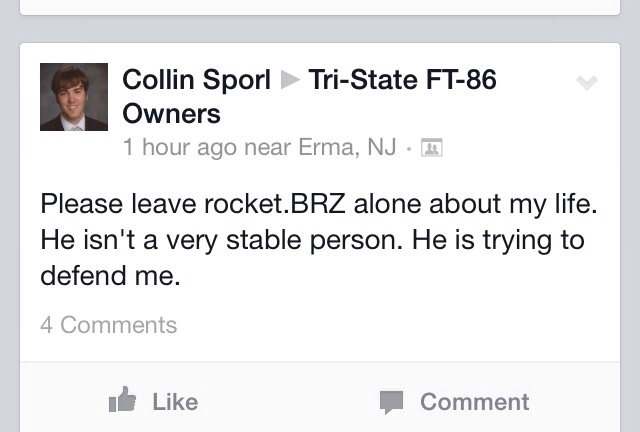Tap the speech bubble Comment icon

click(391, 402)
